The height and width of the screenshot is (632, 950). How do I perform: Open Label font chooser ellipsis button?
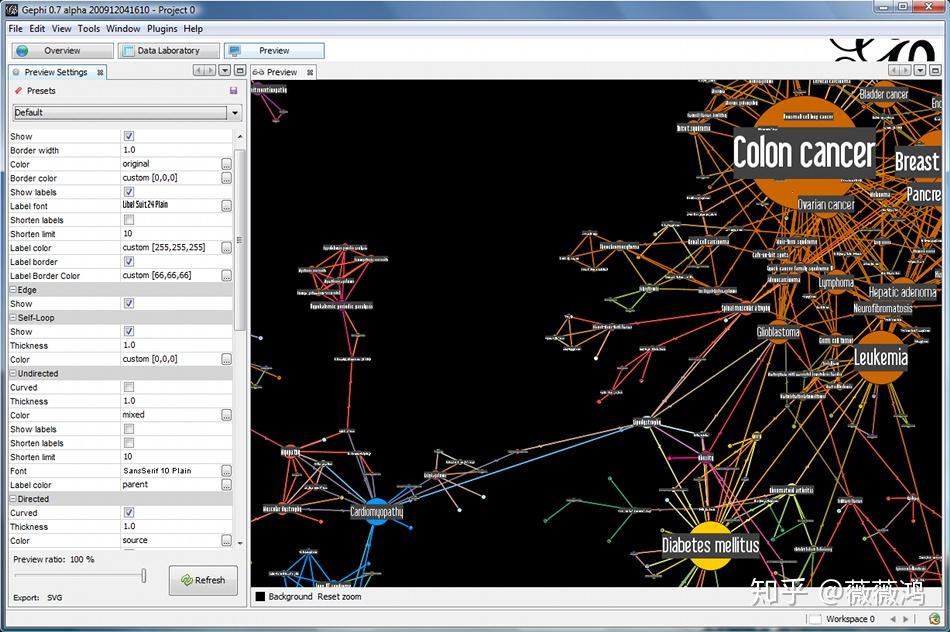pos(226,206)
